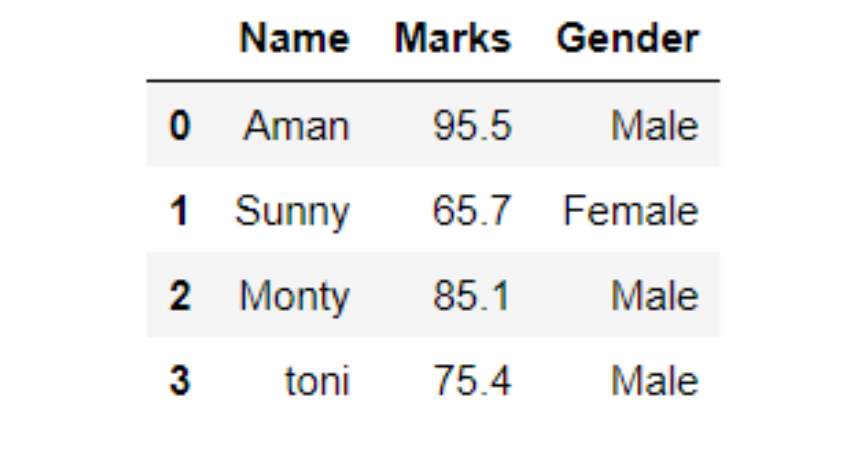Select row index 1
This screenshot has width=867, height=457.
click(179, 211)
